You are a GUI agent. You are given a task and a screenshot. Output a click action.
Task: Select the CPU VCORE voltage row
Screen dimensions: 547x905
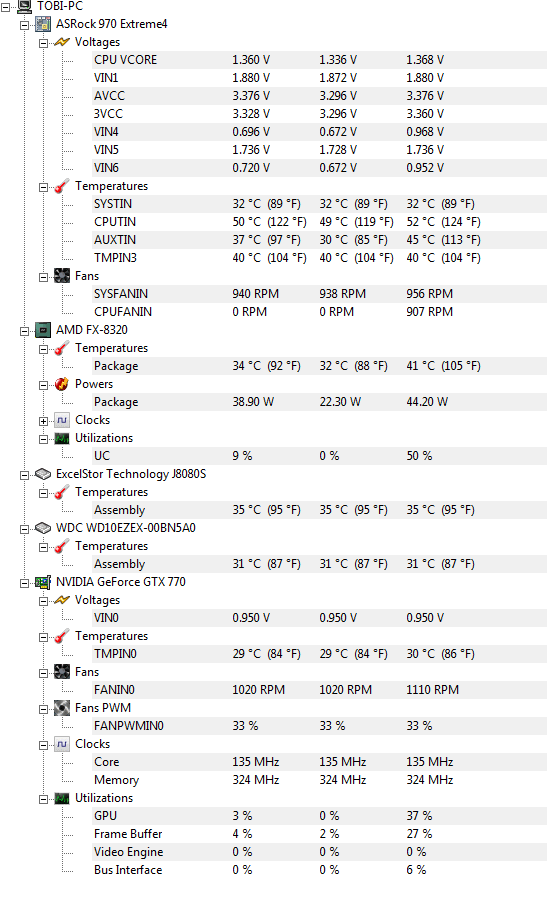(x=319, y=60)
